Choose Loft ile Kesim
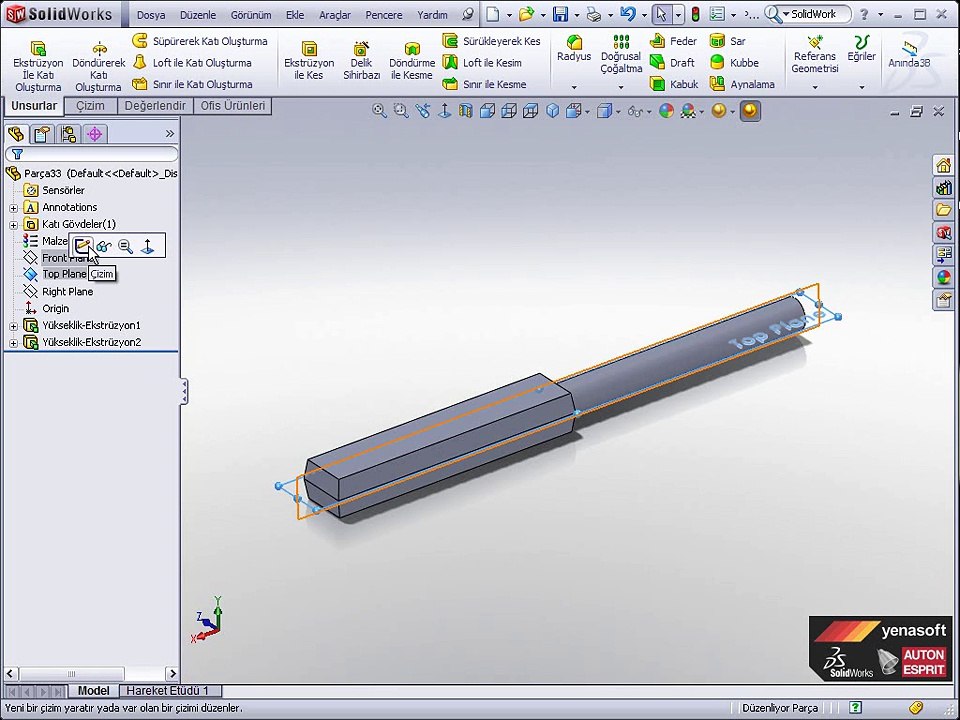 tap(482, 62)
